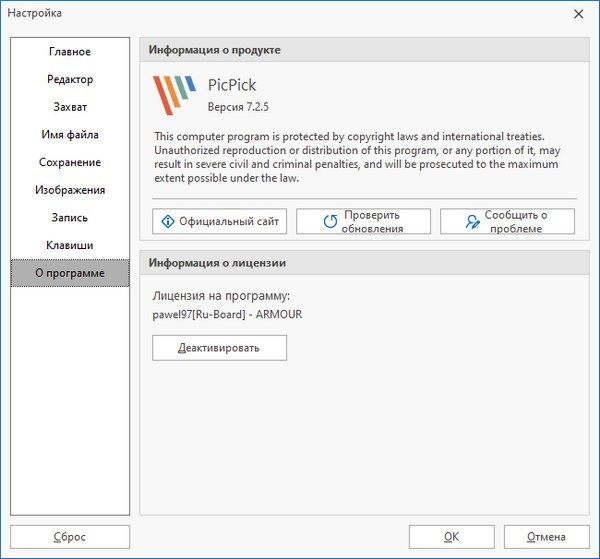
Task: Open the Сохранение settings page
Action: 70,162
